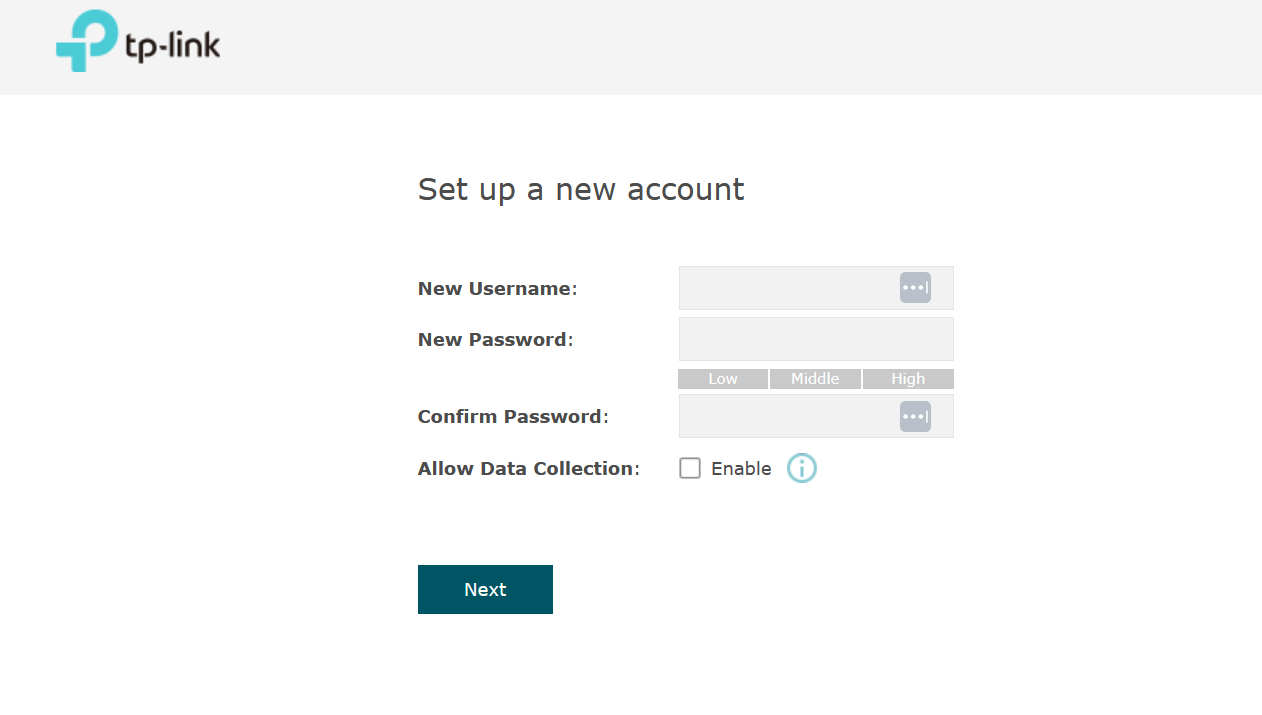Click the Confirm Password label
1262x715 pixels.
(x=512, y=417)
